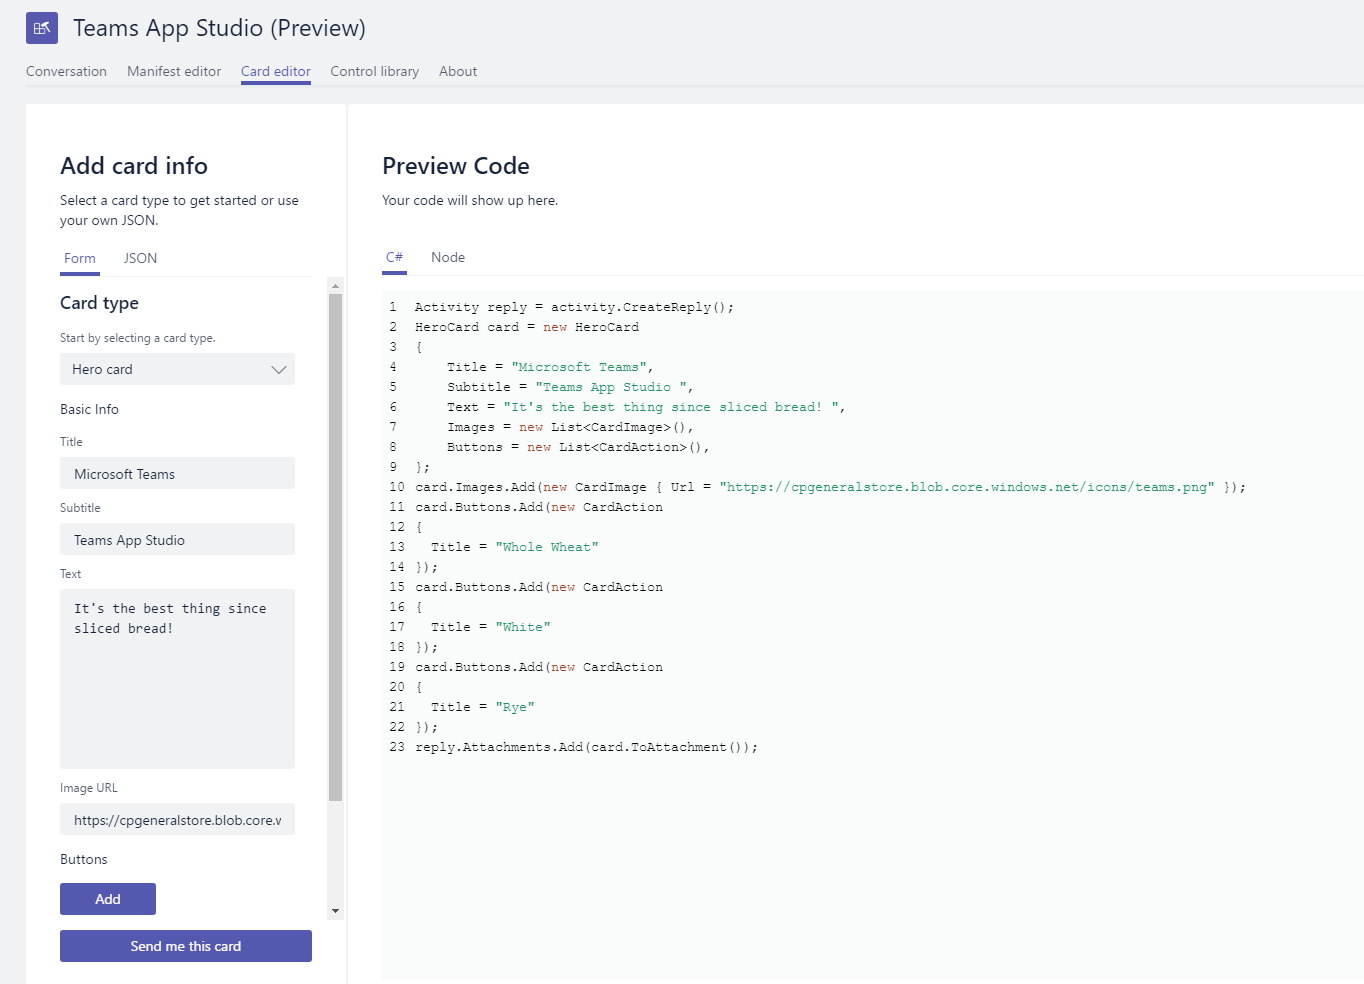Click the Title field containing Microsoft Teams
Screen dimensions: 1364x984
(177, 473)
